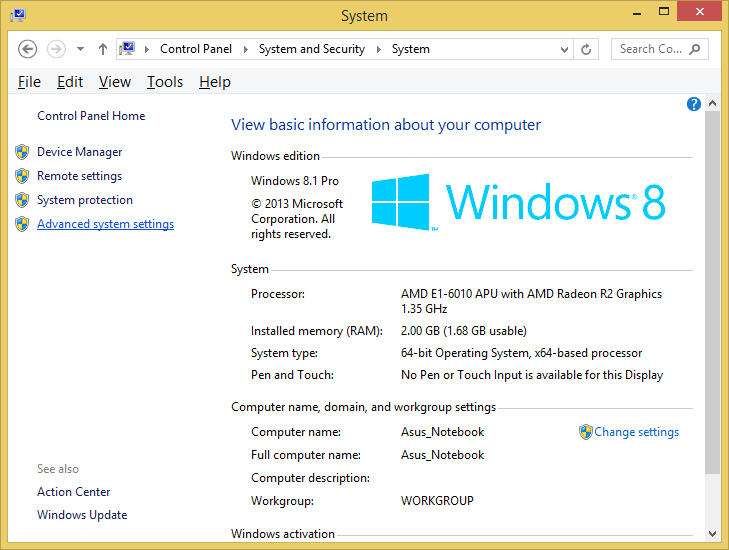Viewport: 729px width, 550px height.
Task: Select the 'Windows 8.1 Pro' edition text
Action: pos(295,181)
